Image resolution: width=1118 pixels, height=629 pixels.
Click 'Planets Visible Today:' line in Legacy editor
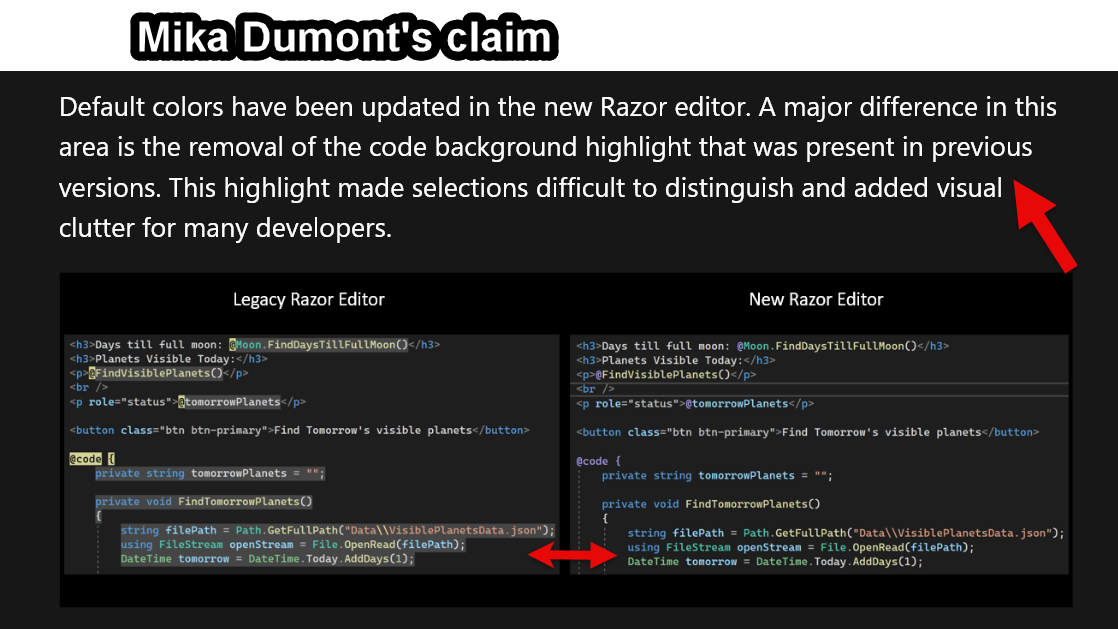pyautogui.click(x=168, y=359)
